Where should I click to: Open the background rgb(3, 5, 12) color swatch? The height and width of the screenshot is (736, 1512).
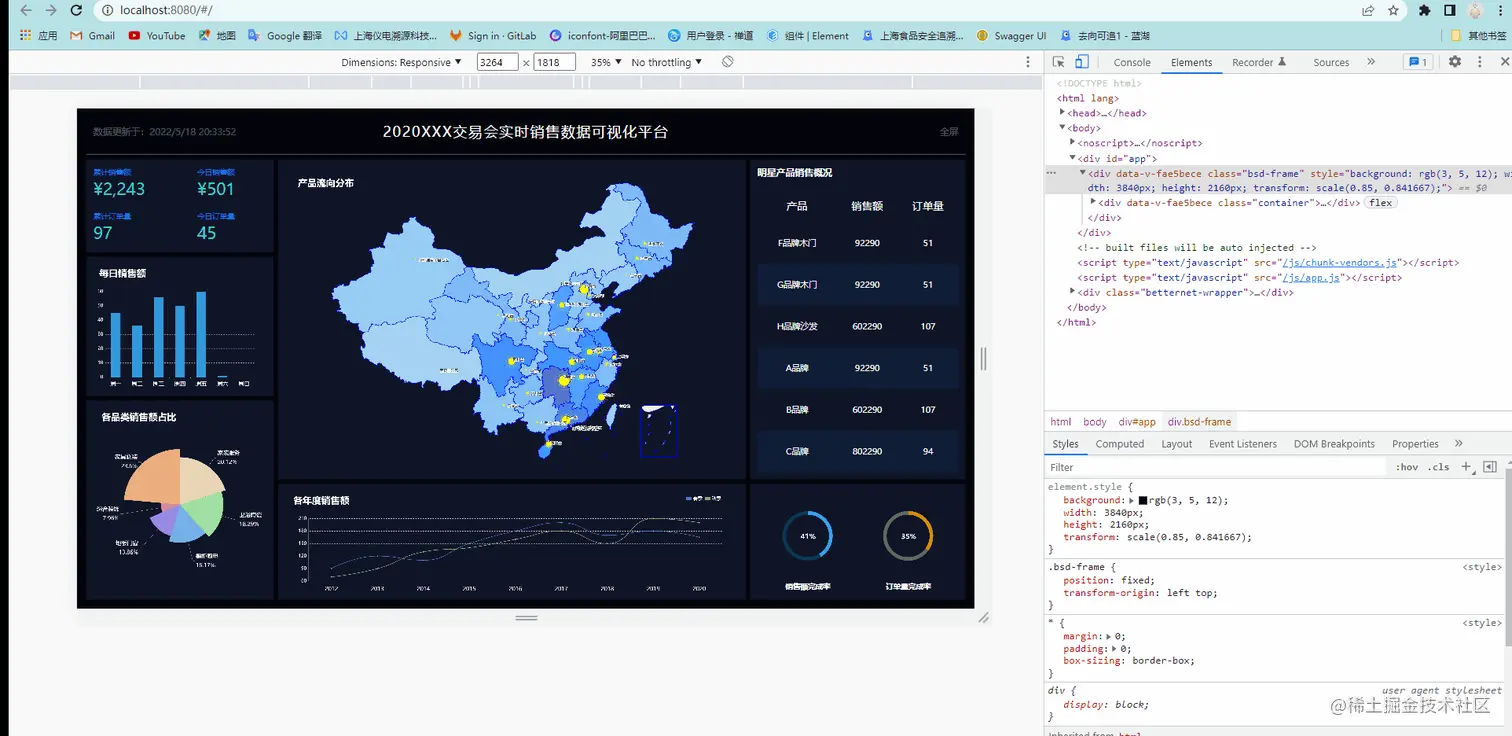[x=1143, y=500]
